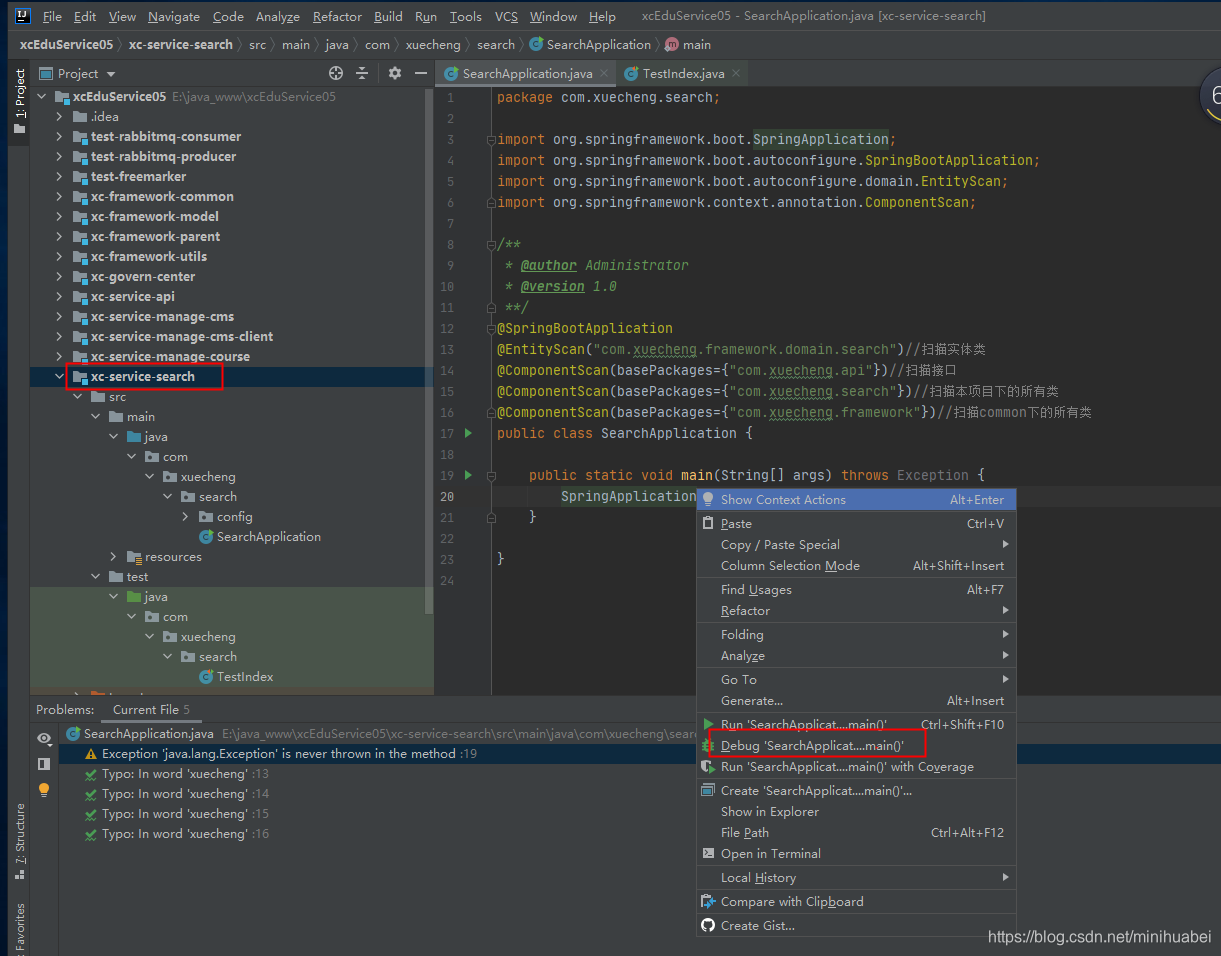Expand the config package folder
Viewport: 1221px width, 956px height.
(x=186, y=516)
